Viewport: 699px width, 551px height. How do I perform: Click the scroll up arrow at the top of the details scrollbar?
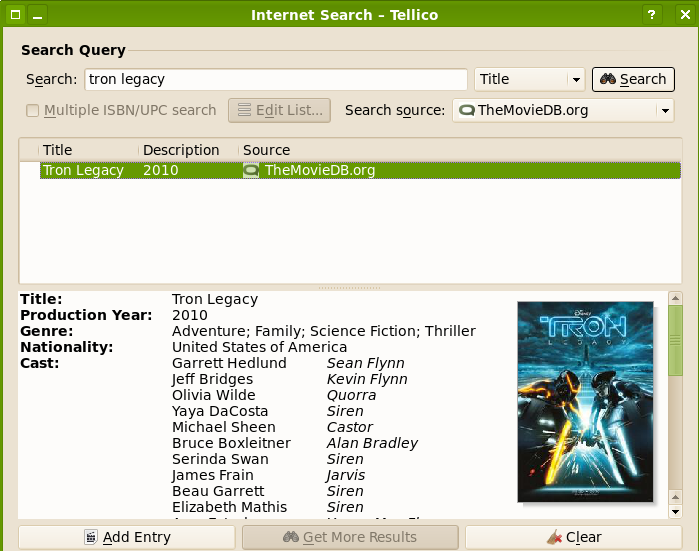tap(675, 298)
